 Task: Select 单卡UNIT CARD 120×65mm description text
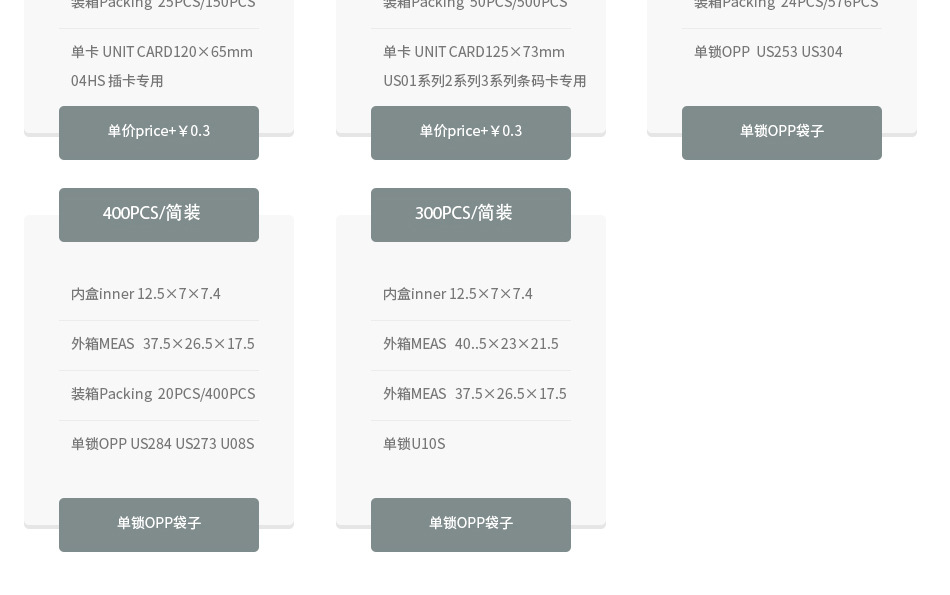(x=161, y=66)
